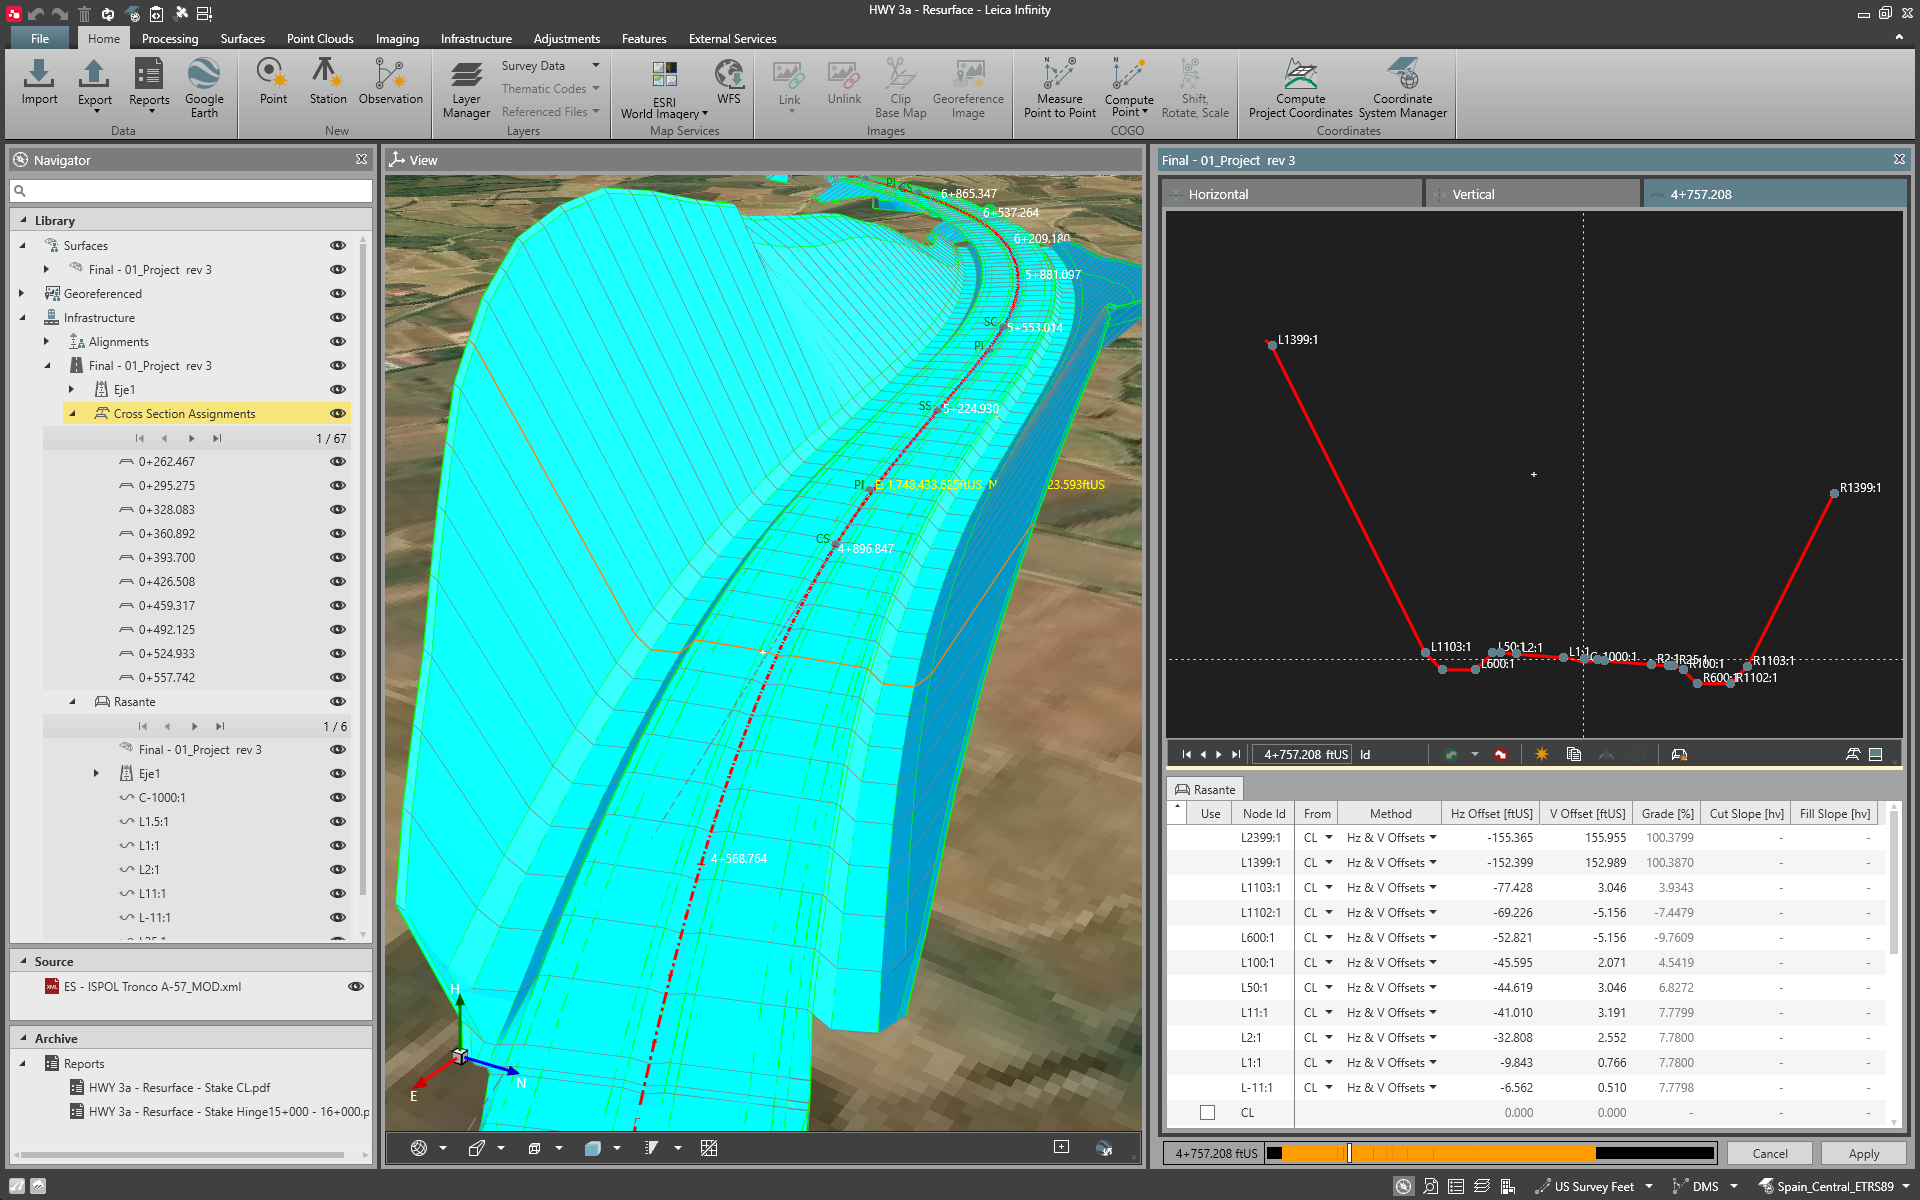
Task: Click the Navigator search field
Action: click(190, 190)
